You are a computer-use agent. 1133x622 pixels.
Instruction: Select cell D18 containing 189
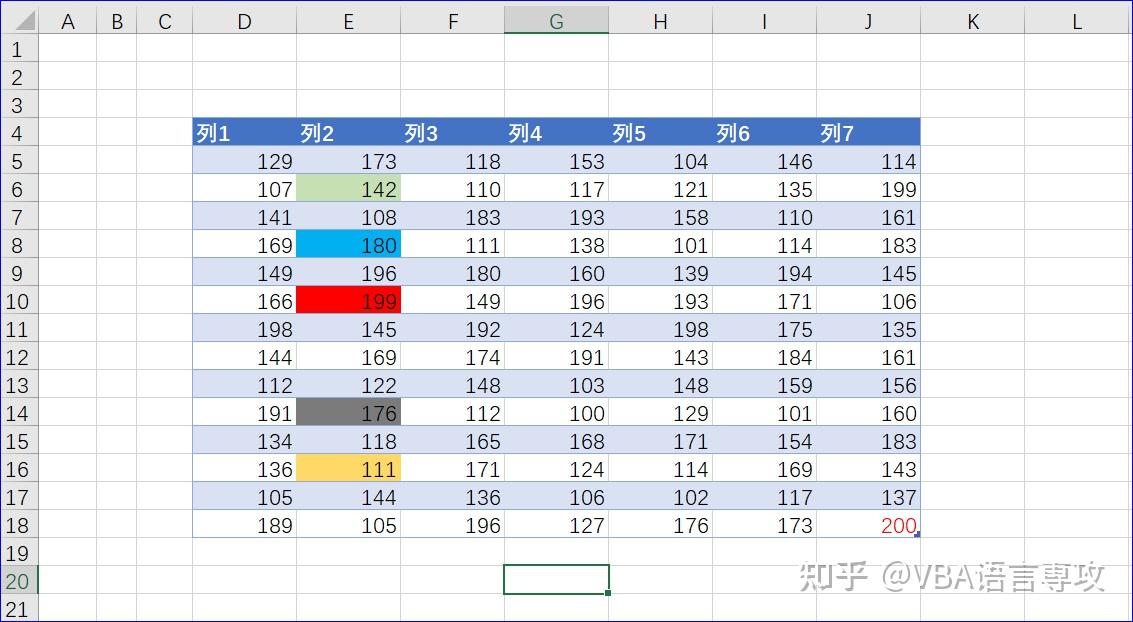click(244, 525)
